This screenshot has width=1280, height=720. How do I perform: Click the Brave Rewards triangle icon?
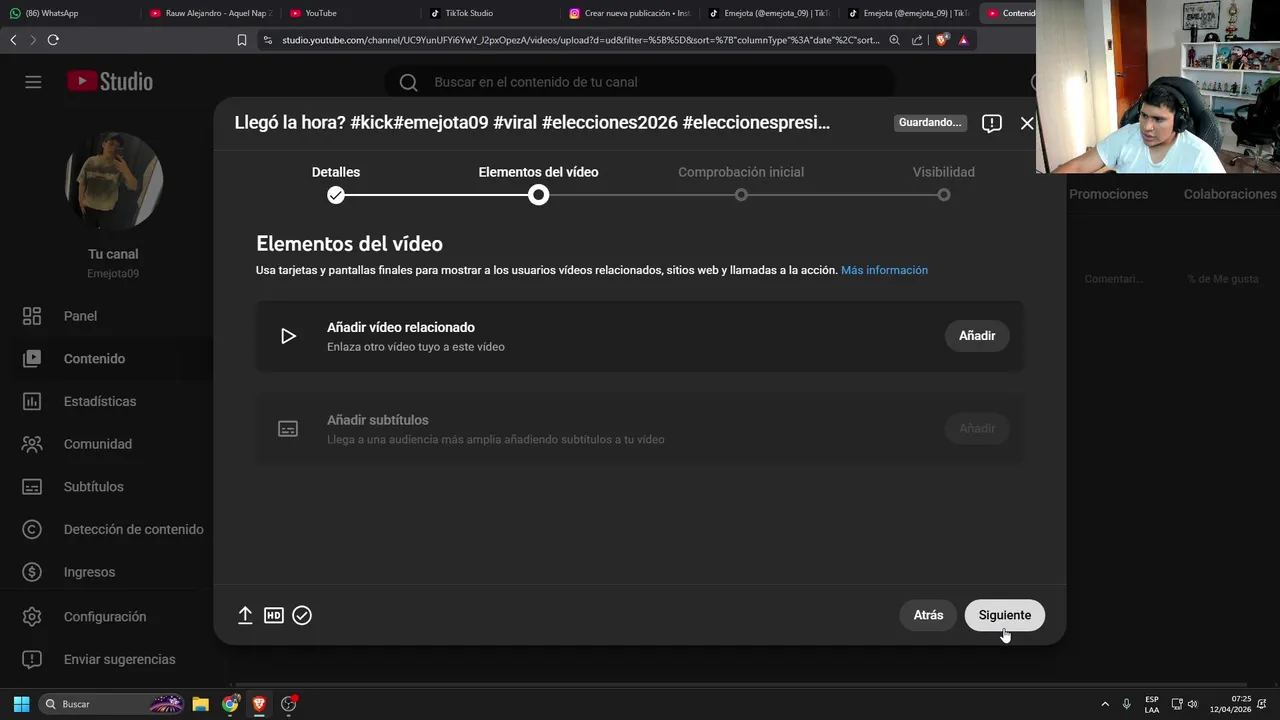point(964,40)
